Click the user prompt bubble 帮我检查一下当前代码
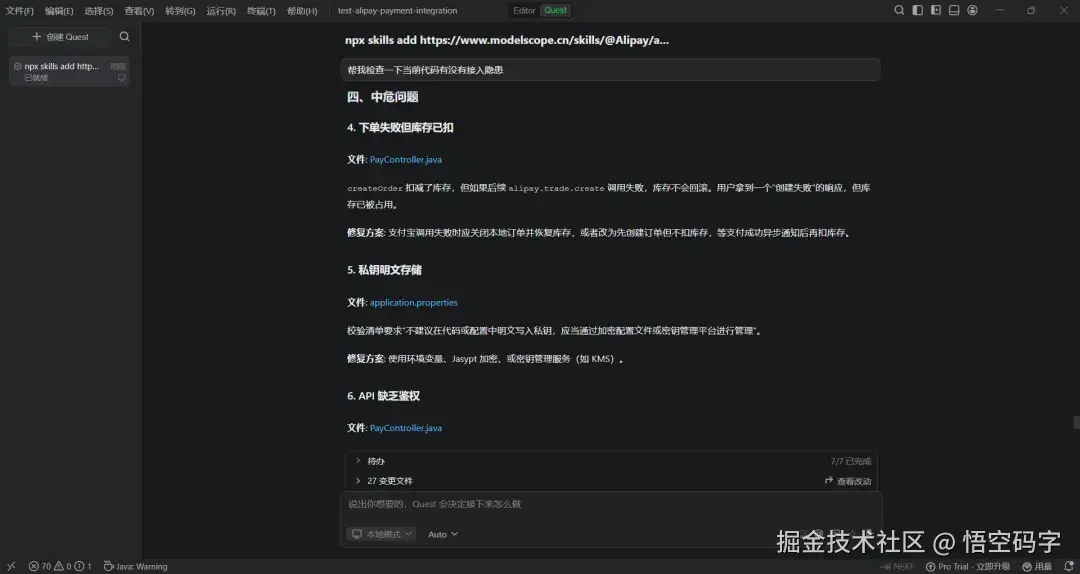Image resolution: width=1080 pixels, height=574 pixels. point(610,70)
